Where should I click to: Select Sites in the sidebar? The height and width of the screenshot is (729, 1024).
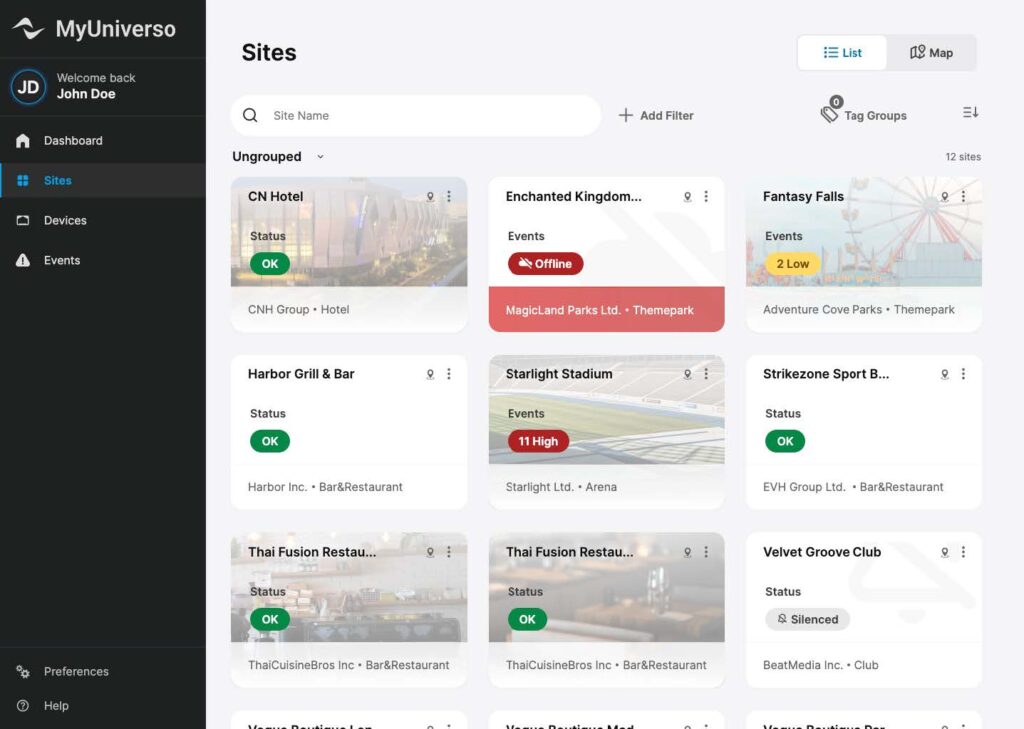click(x=103, y=180)
